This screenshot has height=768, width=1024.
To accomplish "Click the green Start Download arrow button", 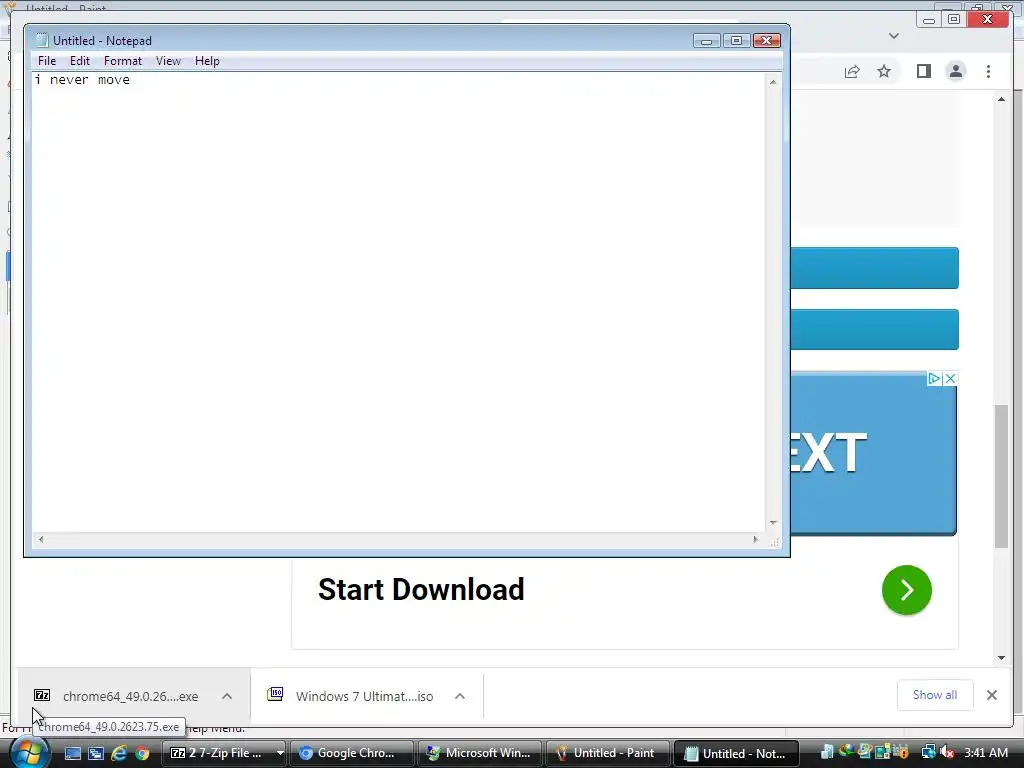I will [906, 590].
